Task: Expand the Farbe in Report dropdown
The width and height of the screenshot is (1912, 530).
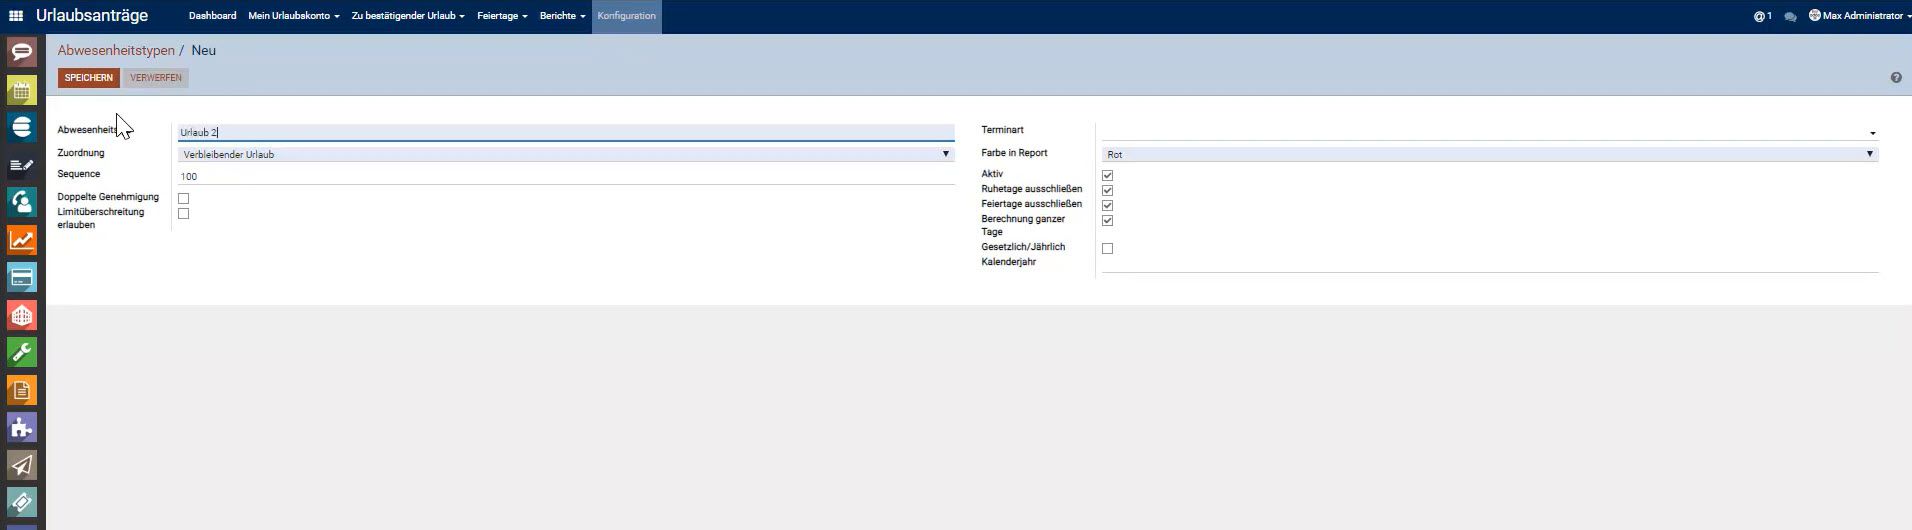Action: click(1489, 154)
